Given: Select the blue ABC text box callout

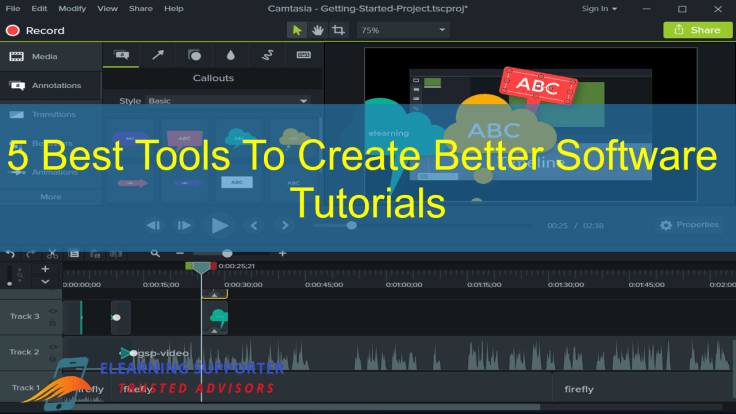Looking at the screenshot, I should (x=237, y=182).
